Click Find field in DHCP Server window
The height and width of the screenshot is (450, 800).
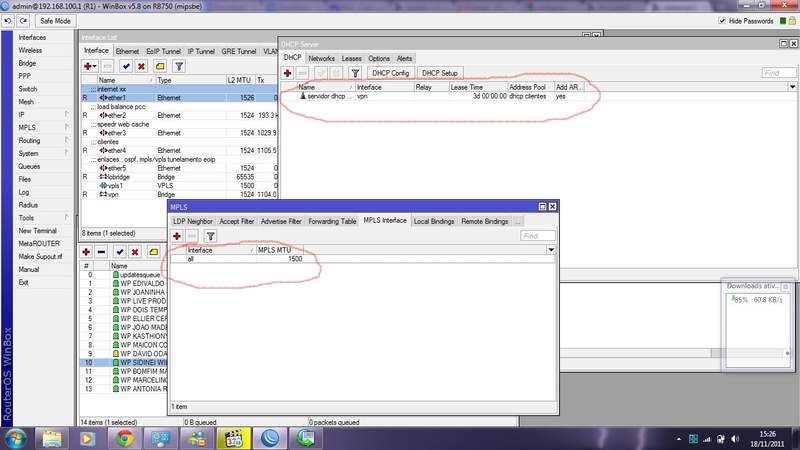pos(779,73)
